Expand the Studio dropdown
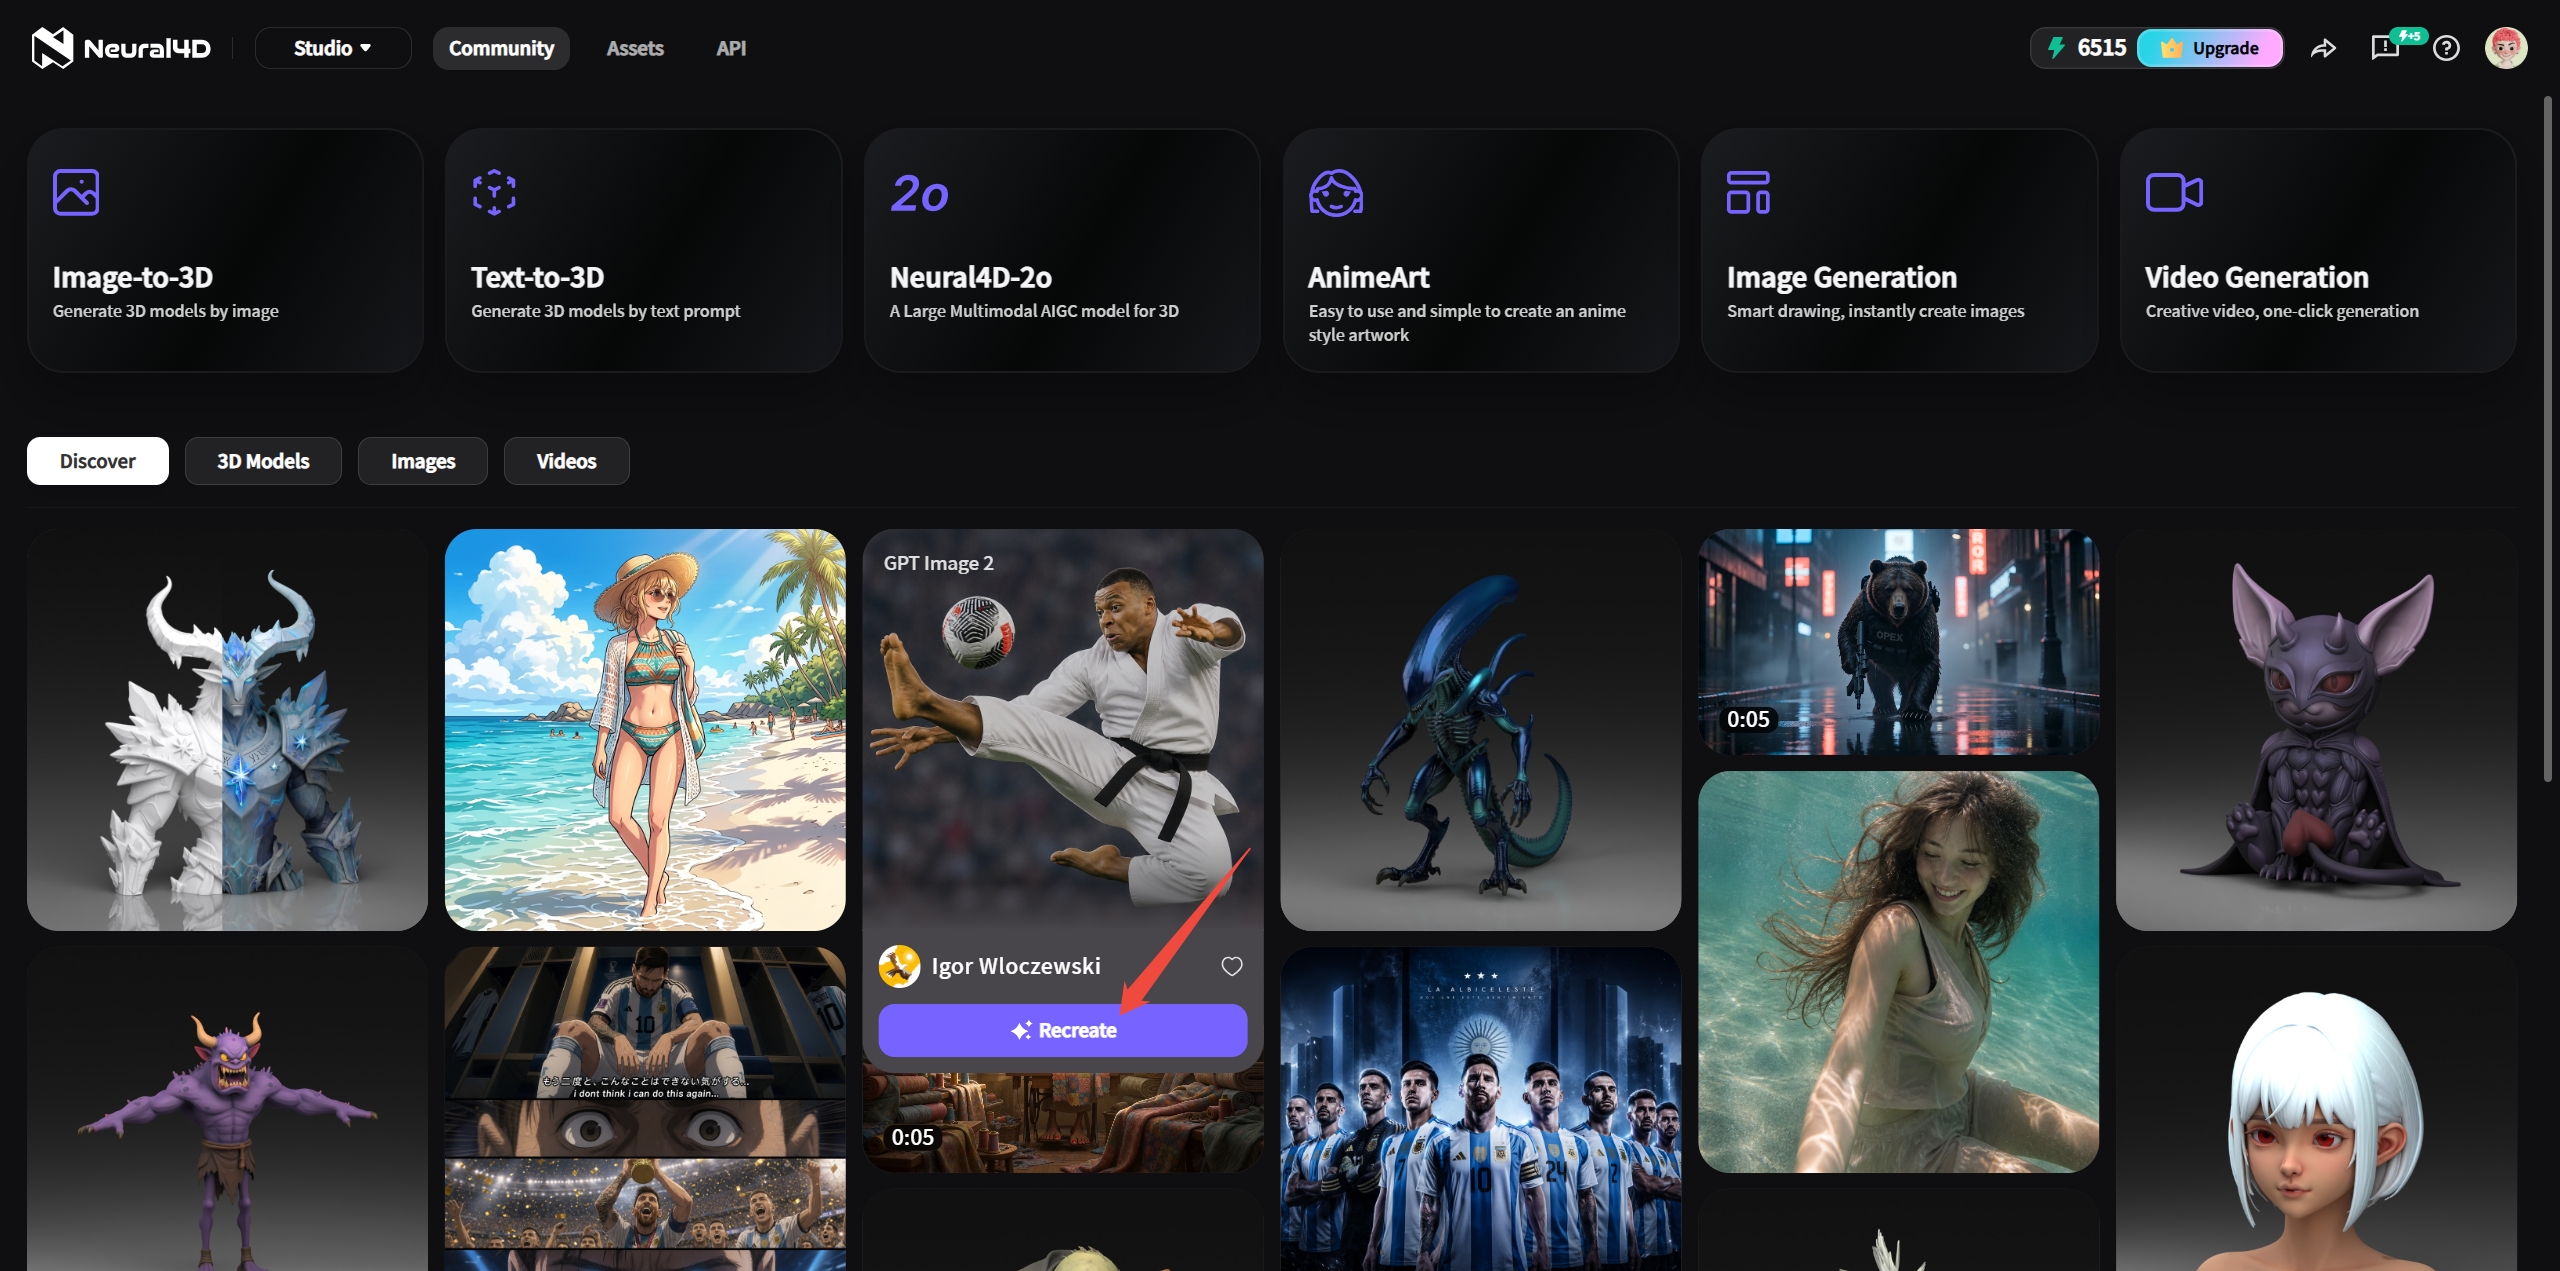This screenshot has height=1271, width=2560. coord(333,48)
